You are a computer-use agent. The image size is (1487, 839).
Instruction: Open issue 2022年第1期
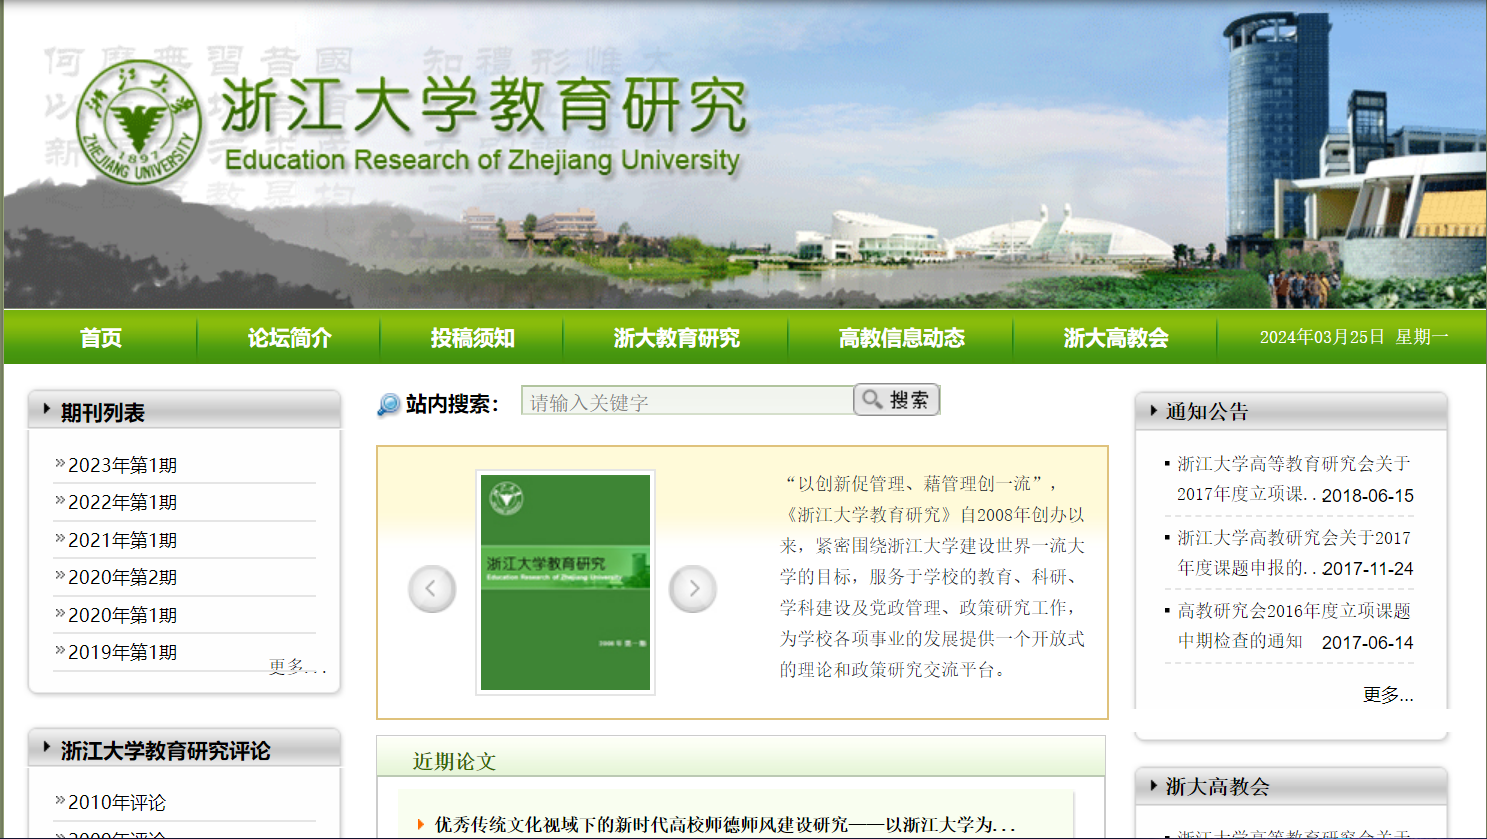click(122, 502)
